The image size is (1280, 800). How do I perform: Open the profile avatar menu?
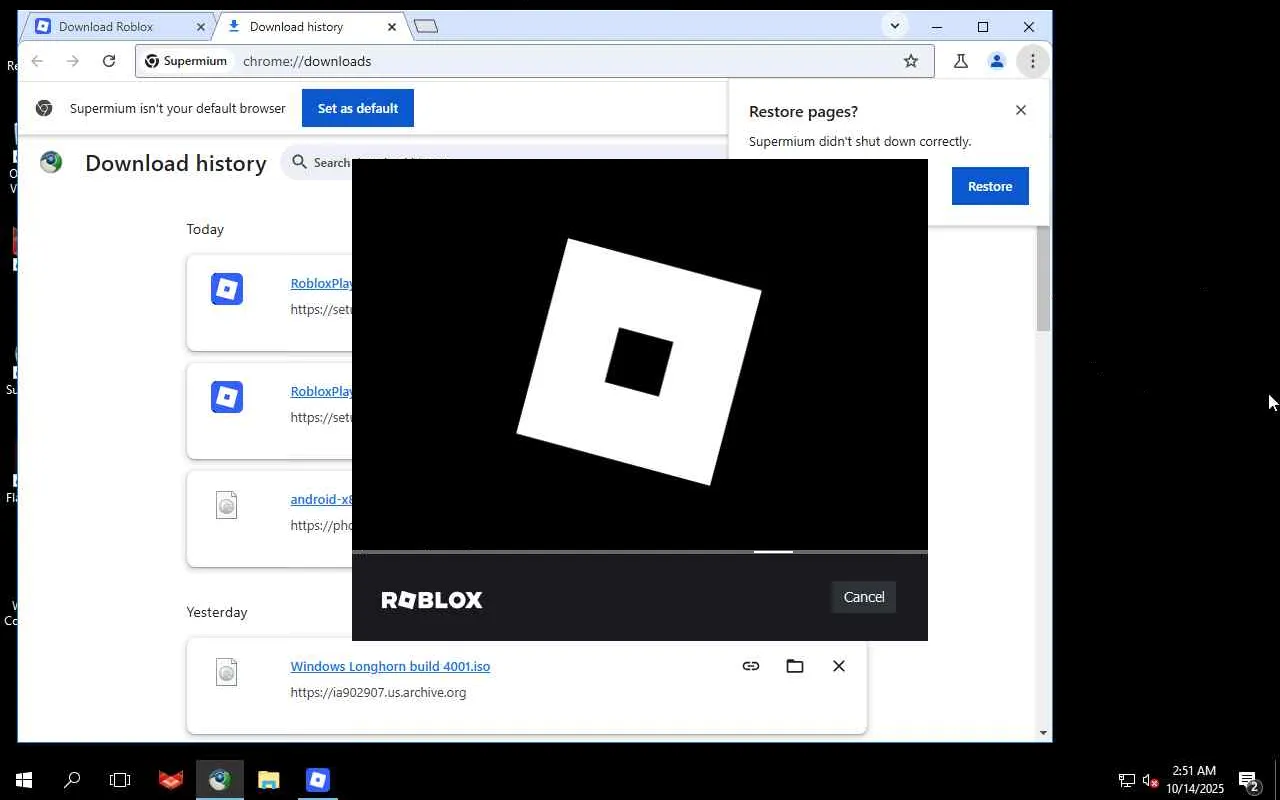997,61
